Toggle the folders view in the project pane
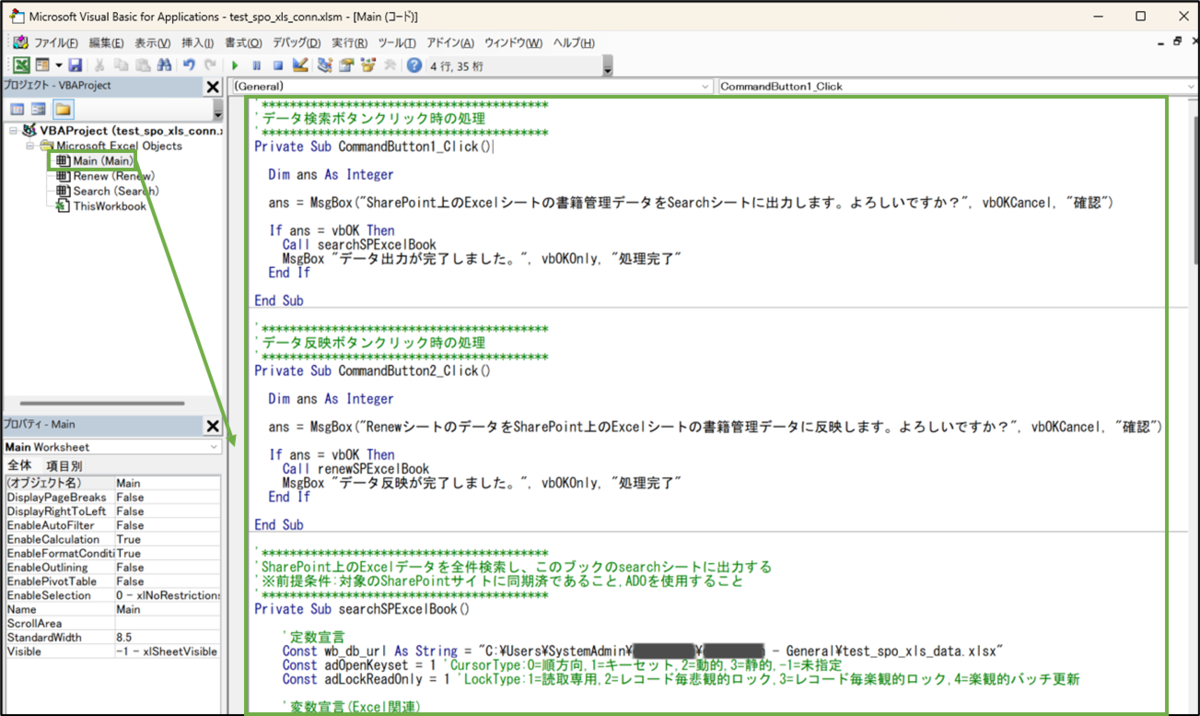Image resolution: width=1200 pixels, height=716 pixels. click(62, 108)
